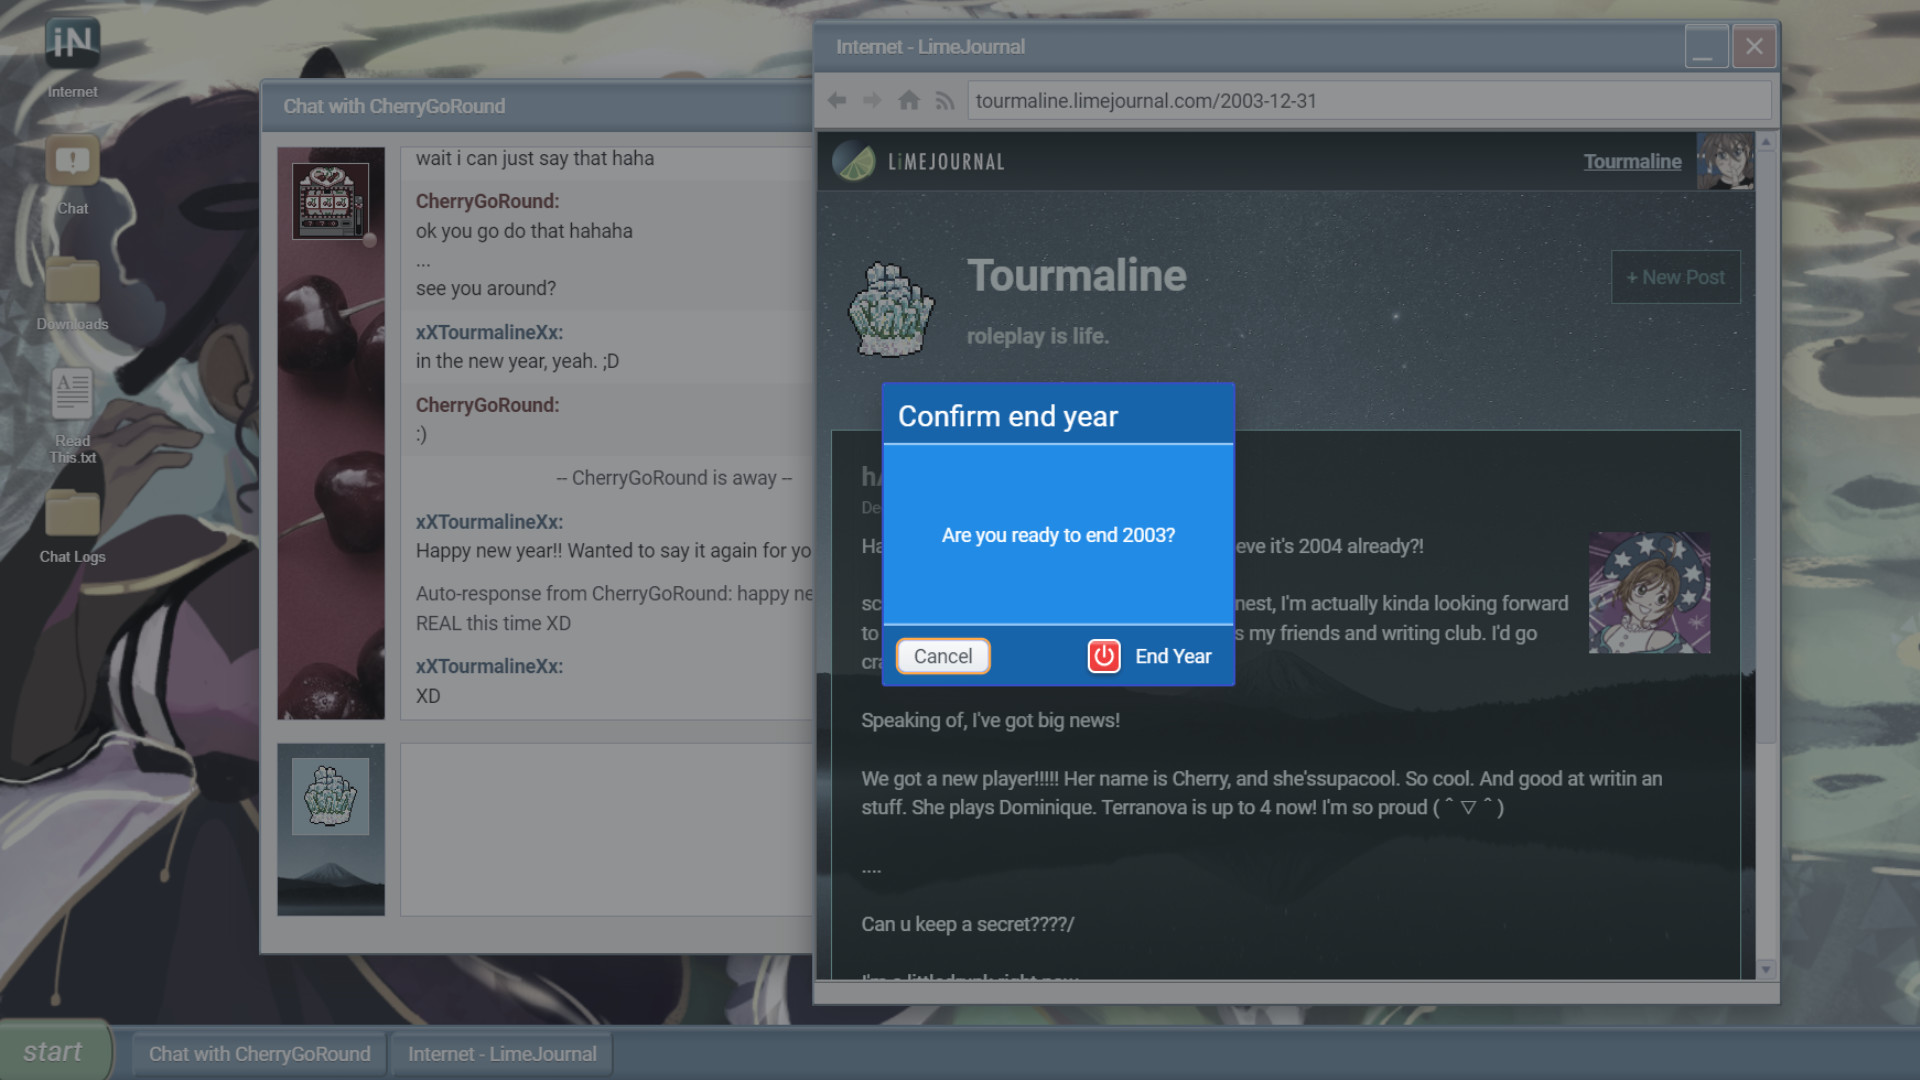Image resolution: width=1920 pixels, height=1080 pixels.
Task: Open the RSS feed icon in the browser
Action: (944, 100)
